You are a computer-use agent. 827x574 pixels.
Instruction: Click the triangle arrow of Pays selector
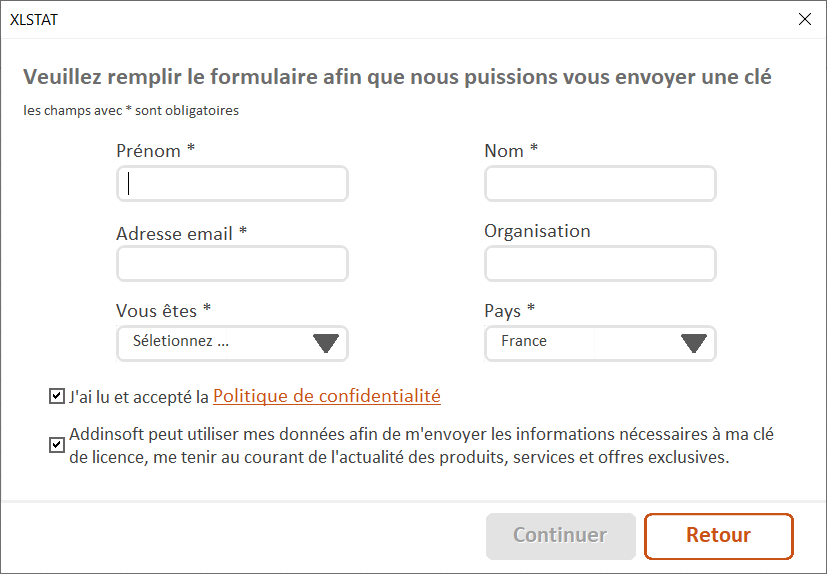[694, 343]
